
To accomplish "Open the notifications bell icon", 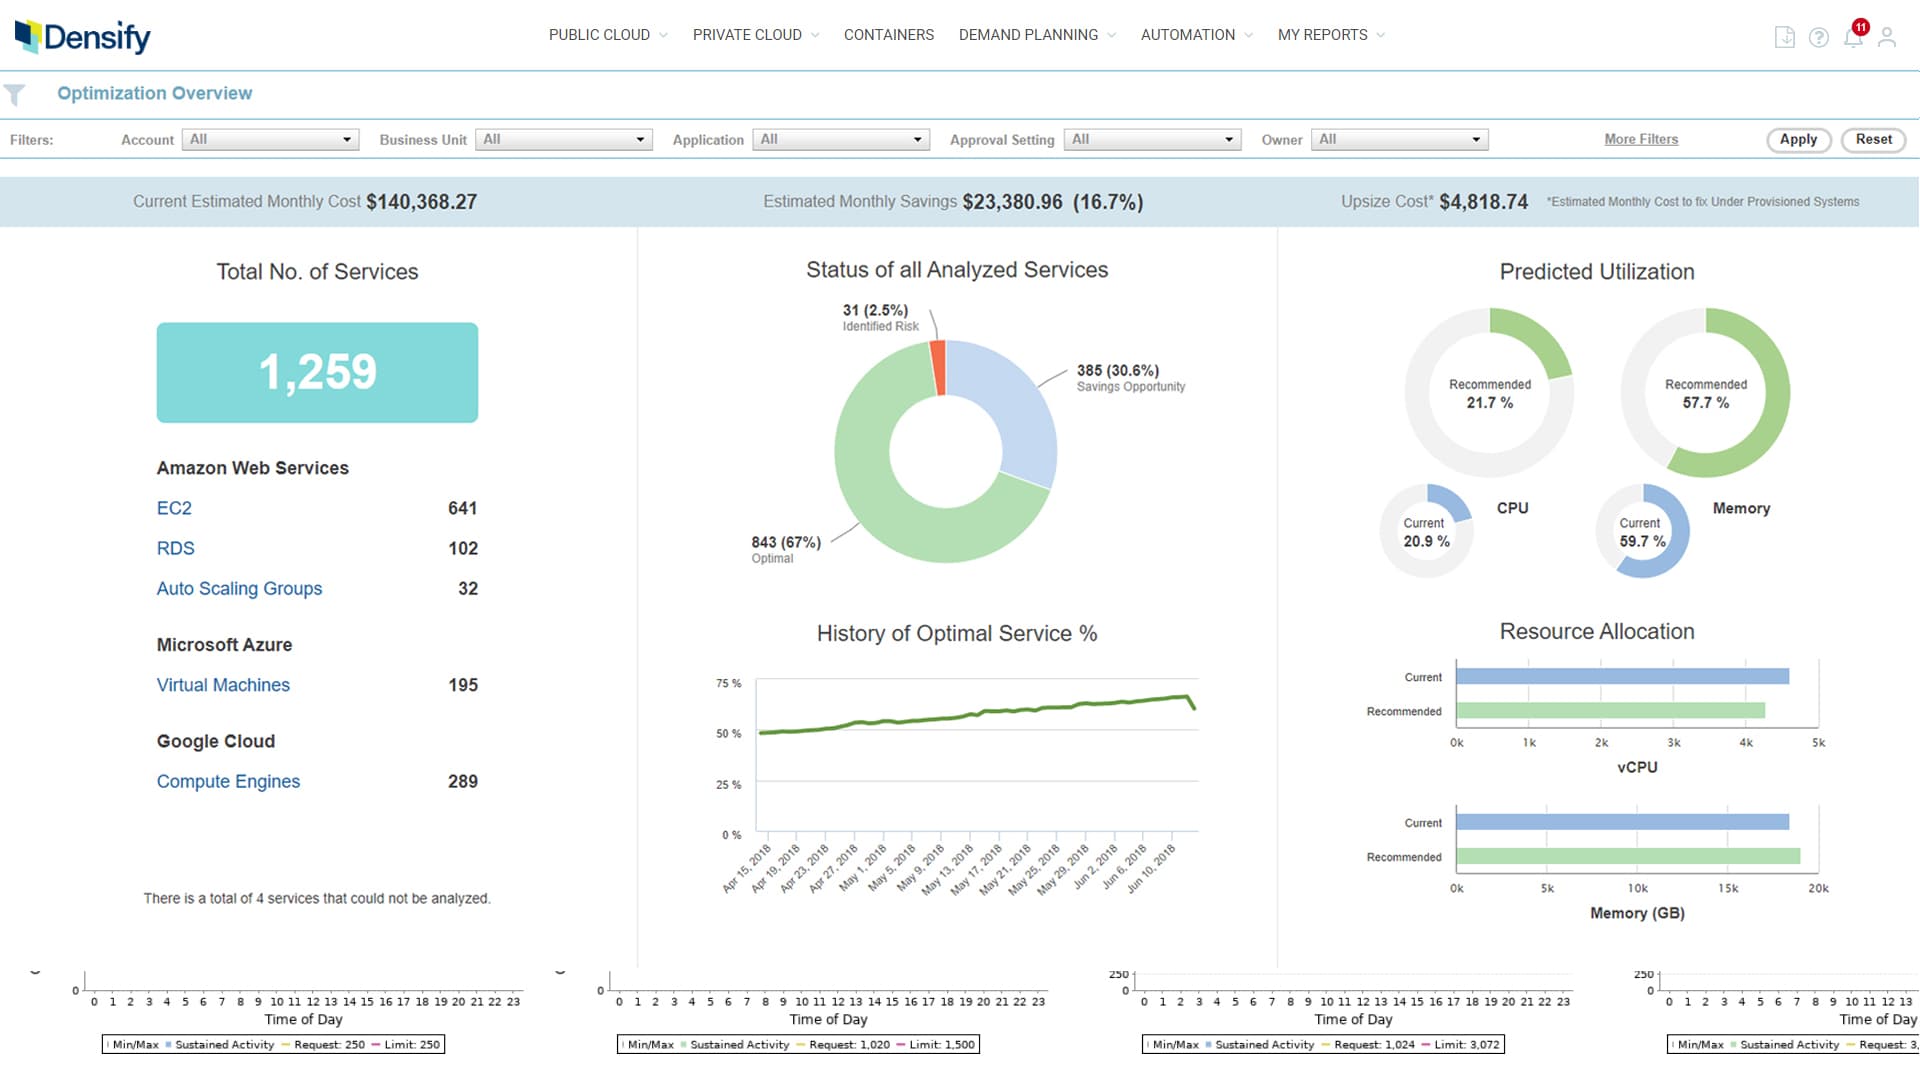I will coord(1853,38).
